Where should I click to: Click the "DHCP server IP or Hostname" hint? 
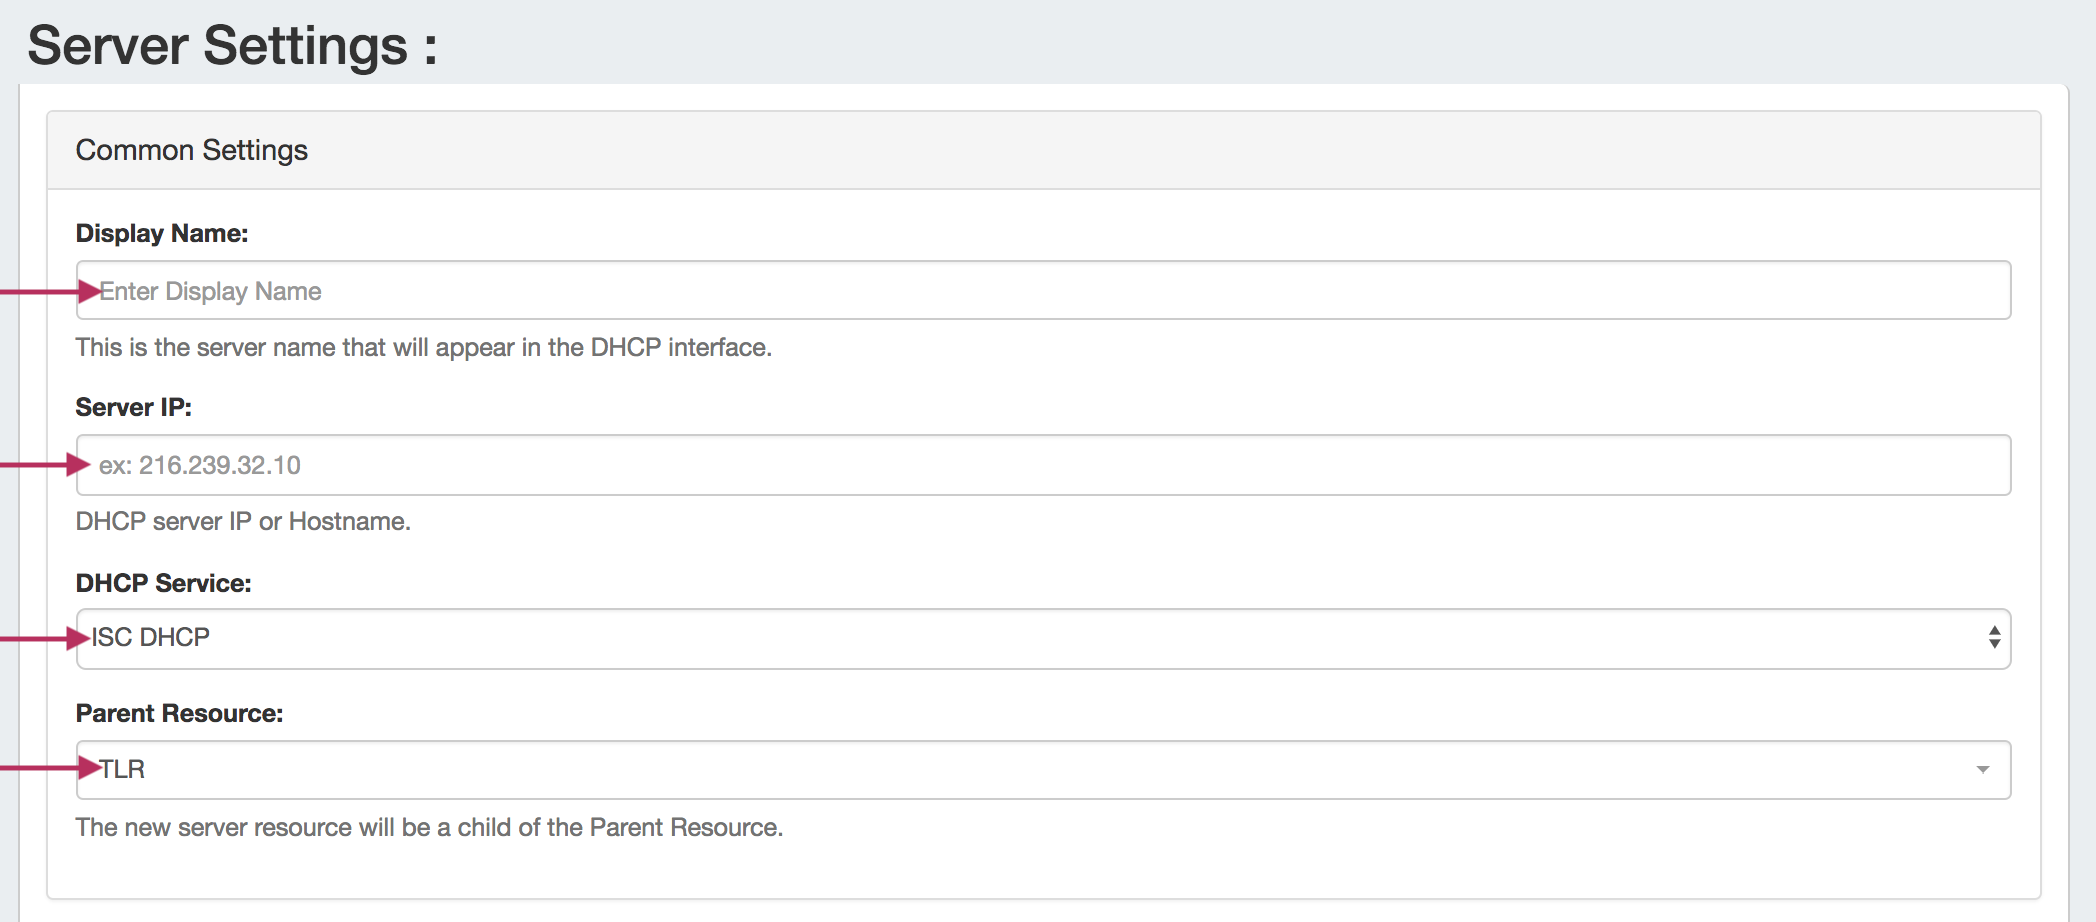point(243,521)
